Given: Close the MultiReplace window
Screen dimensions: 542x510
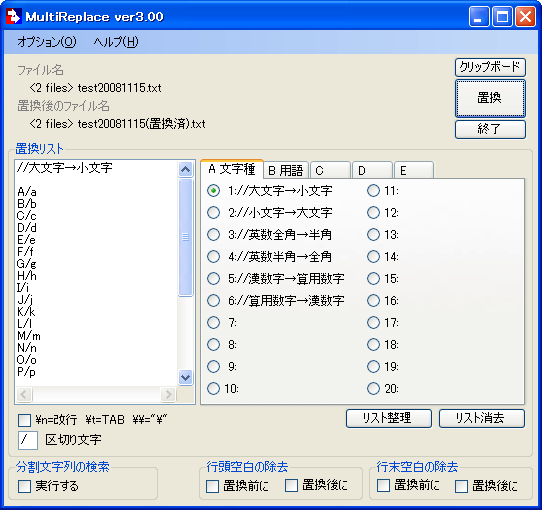Looking at the screenshot, I should [525, 16].
